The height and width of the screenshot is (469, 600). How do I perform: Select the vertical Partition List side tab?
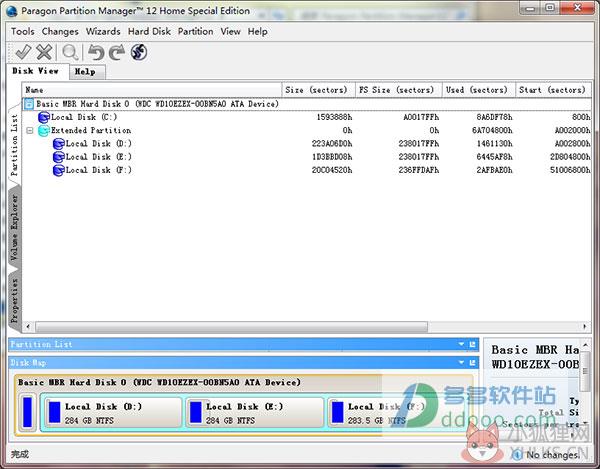point(14,145)
